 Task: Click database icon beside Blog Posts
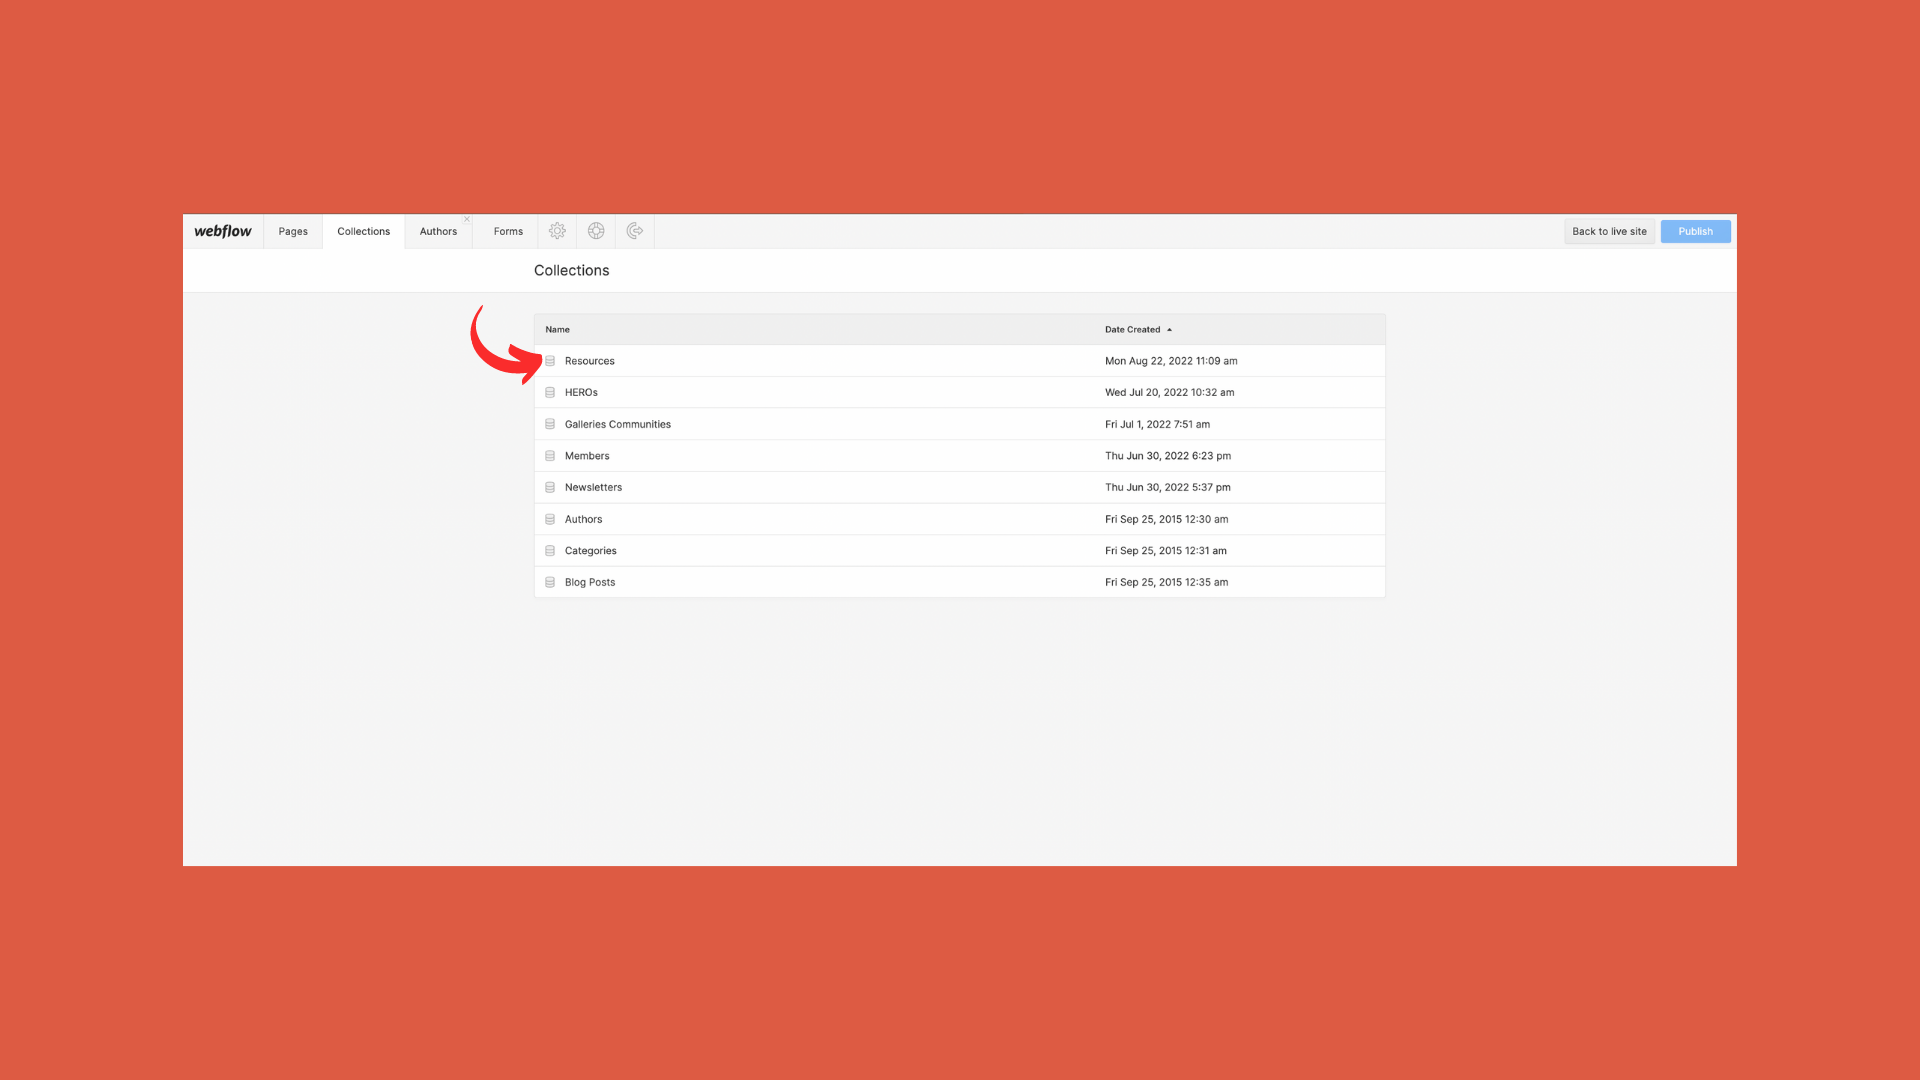point(550,582)
